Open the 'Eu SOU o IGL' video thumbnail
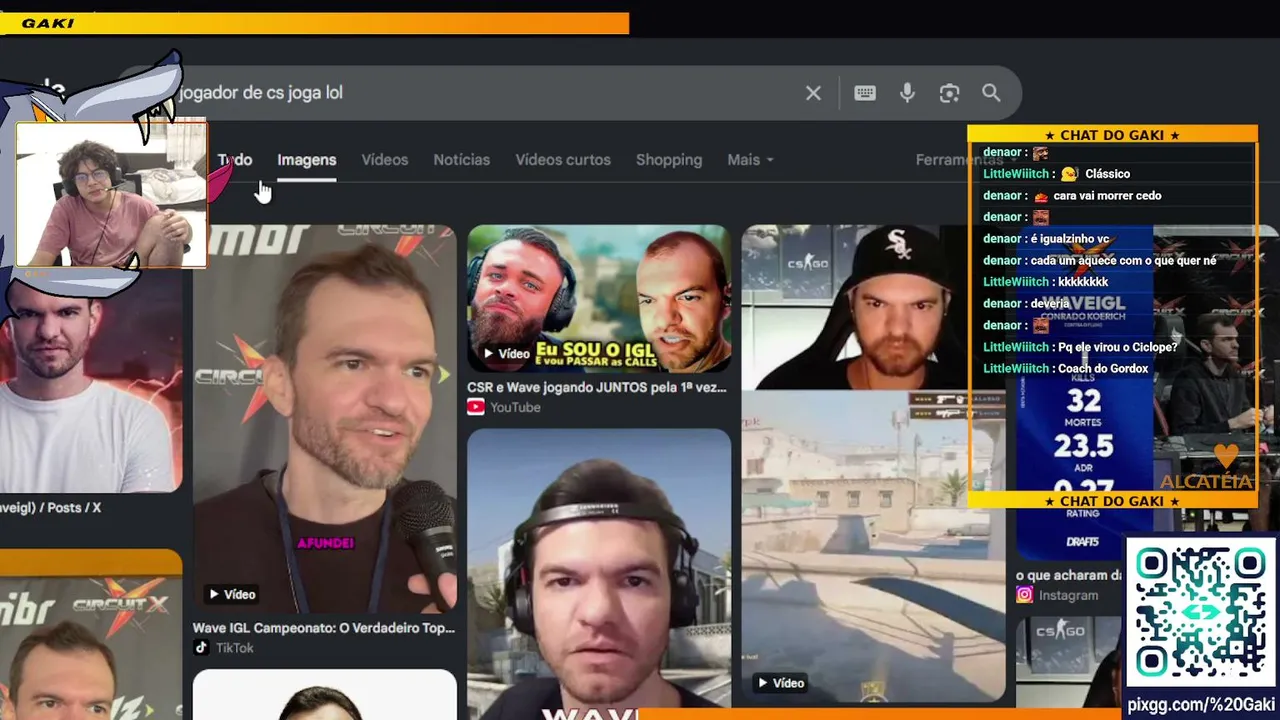This screenshot has height=720, width=1280. pos(599,298)
